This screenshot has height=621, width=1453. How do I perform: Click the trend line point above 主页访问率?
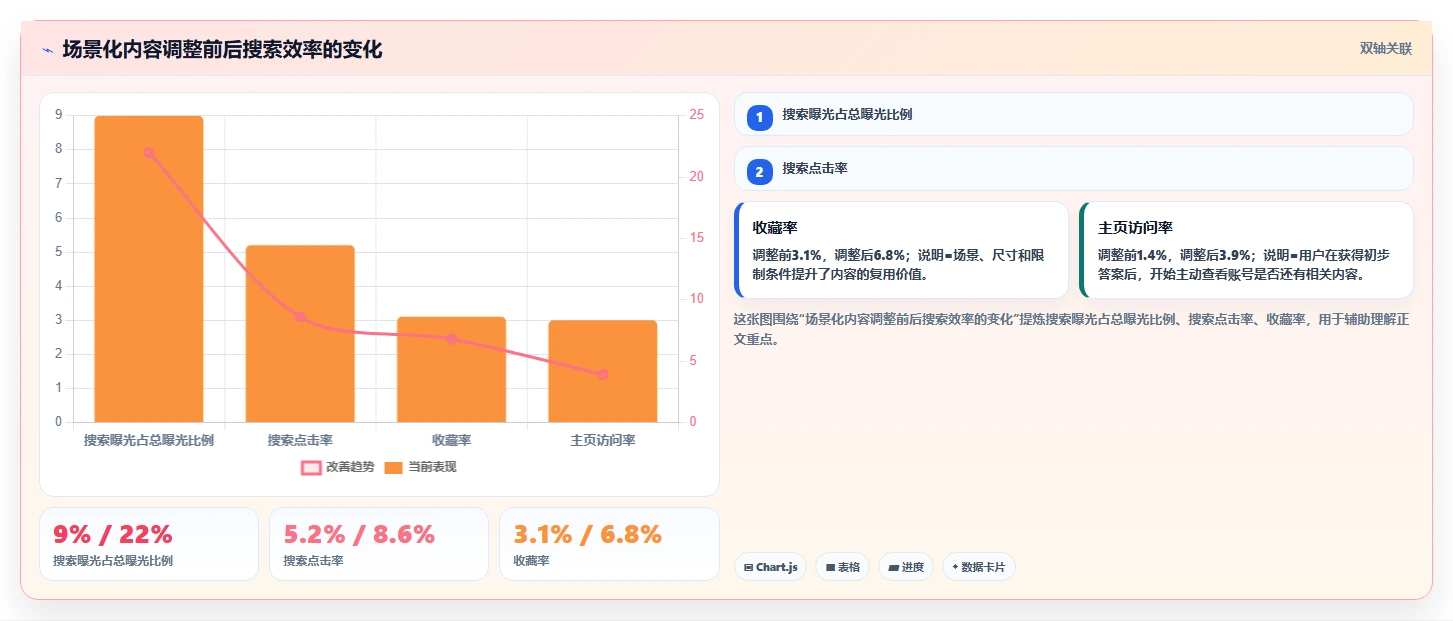602,374
